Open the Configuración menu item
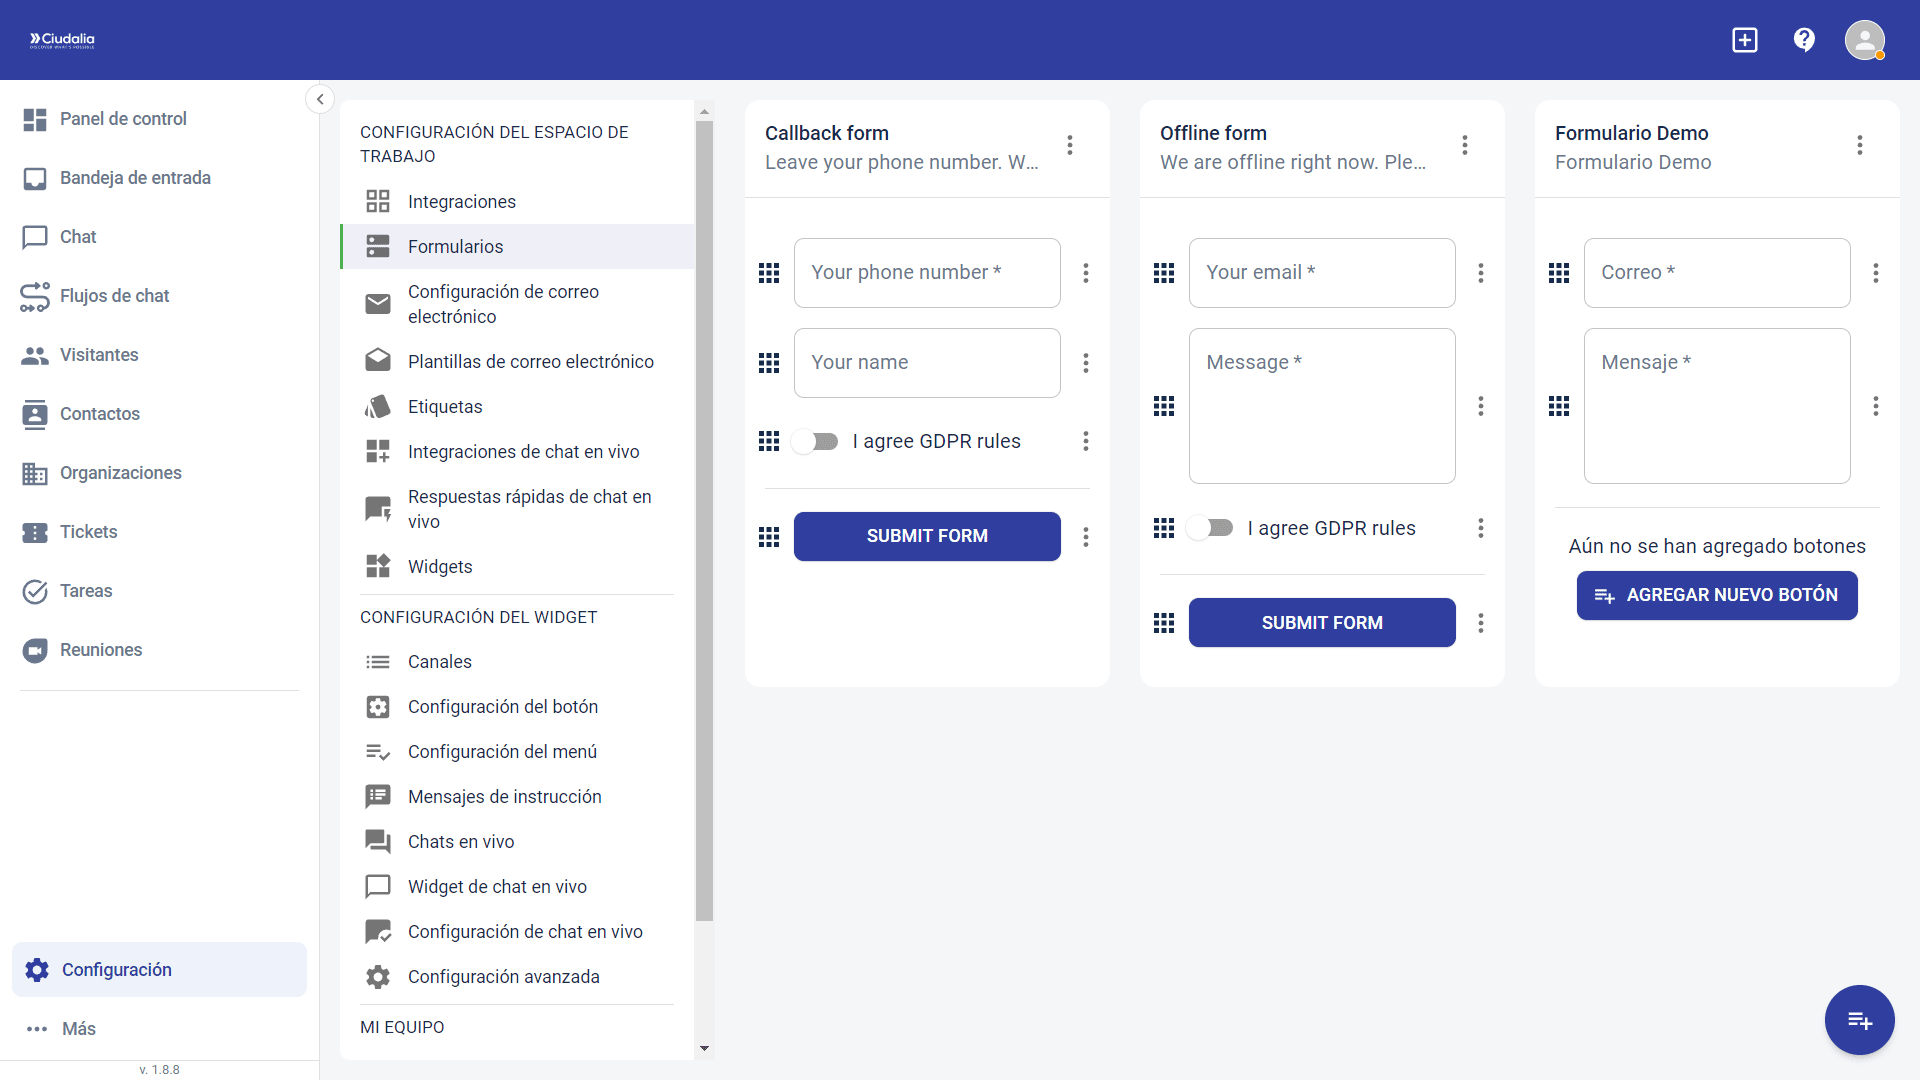 (116, 969)
